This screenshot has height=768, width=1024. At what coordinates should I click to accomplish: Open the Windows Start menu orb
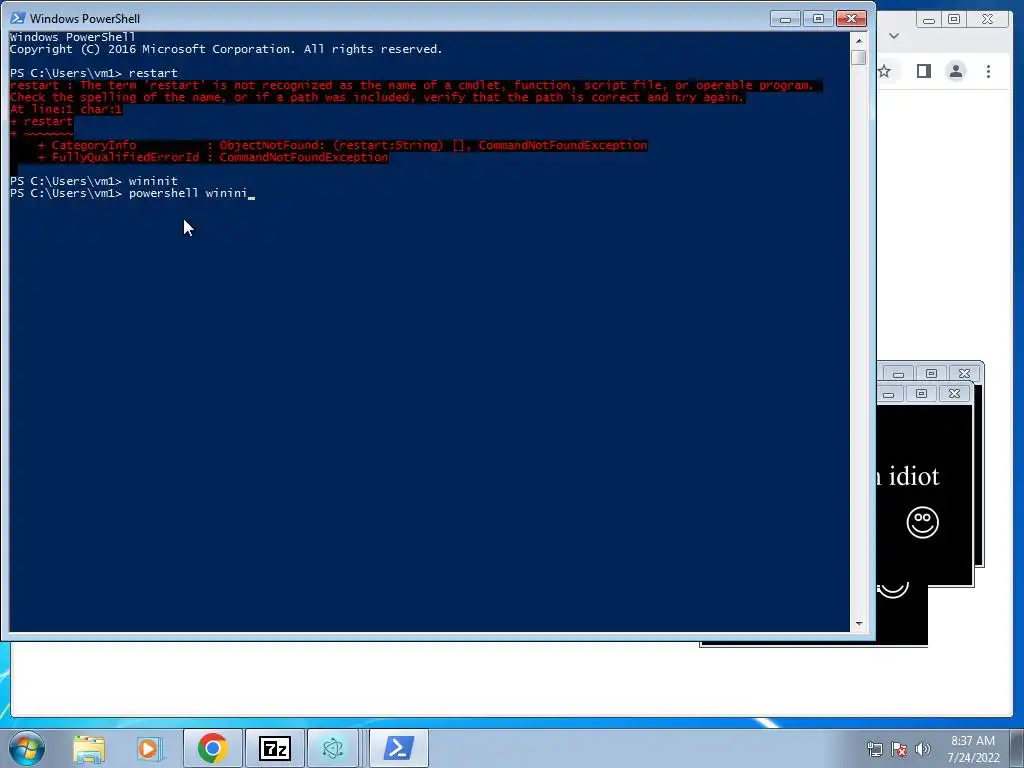tap(27, 748)
